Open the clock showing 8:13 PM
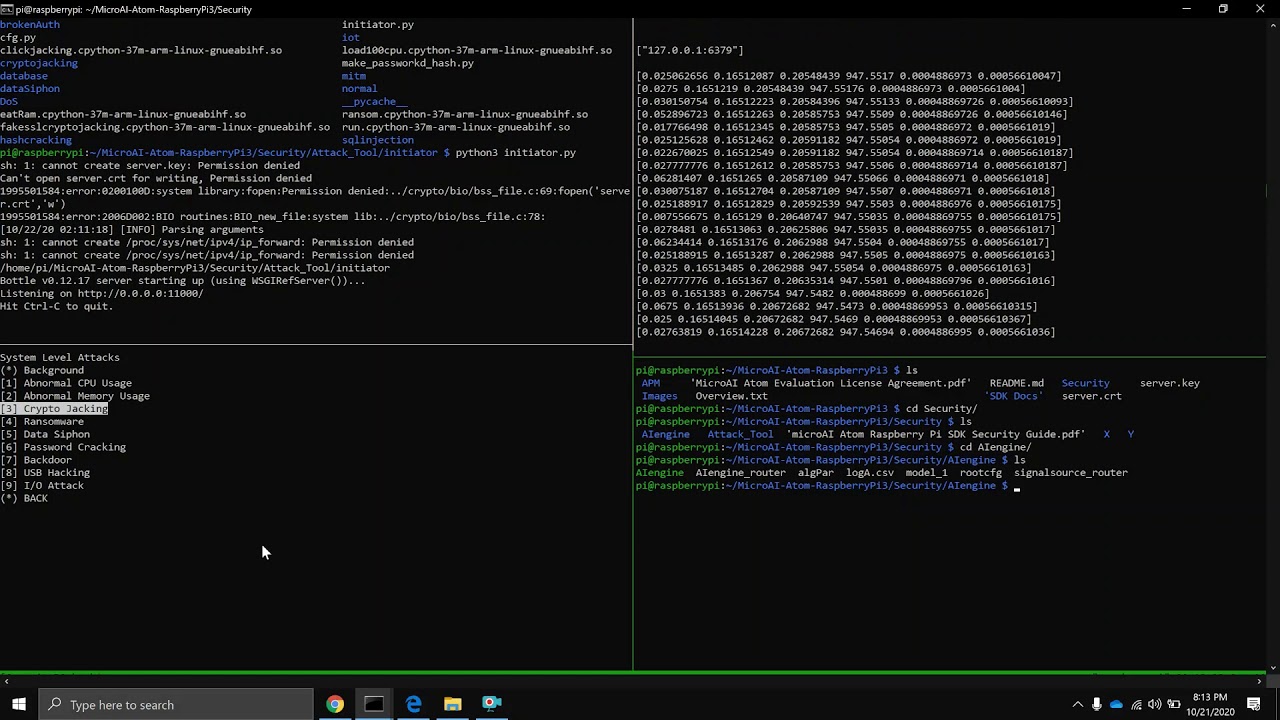1280x720 pixels. [x=1209, y=704]
